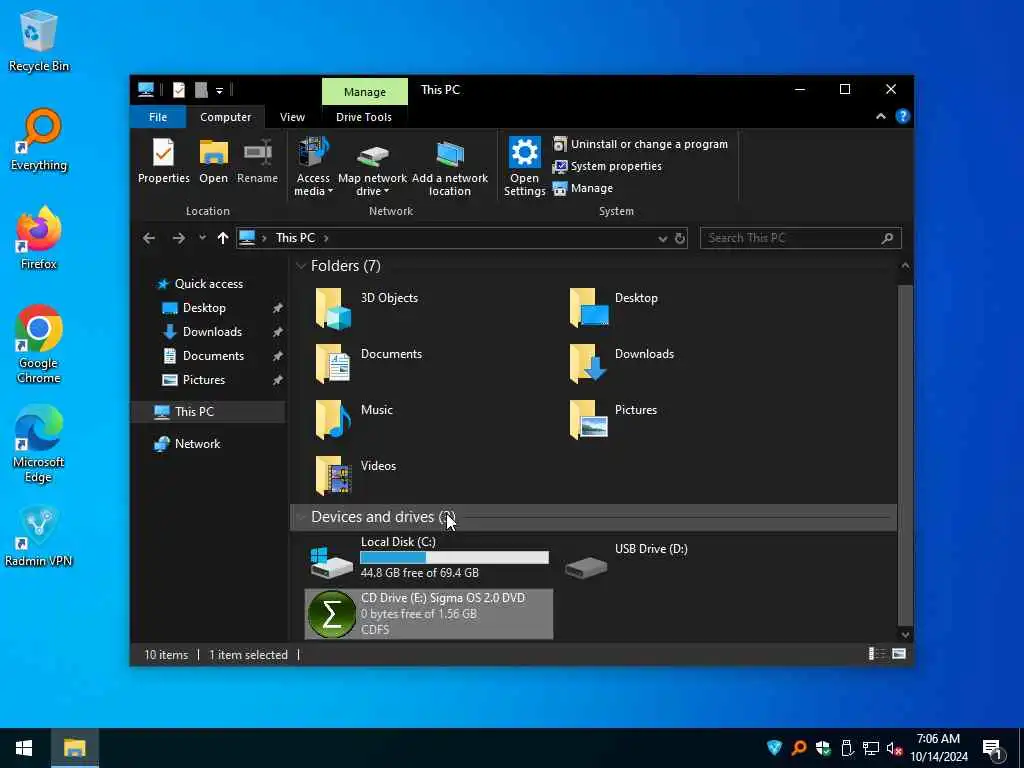Click Manage in System group
Viewport: 1024px width, 768px height.
click(x=583, y=188)
